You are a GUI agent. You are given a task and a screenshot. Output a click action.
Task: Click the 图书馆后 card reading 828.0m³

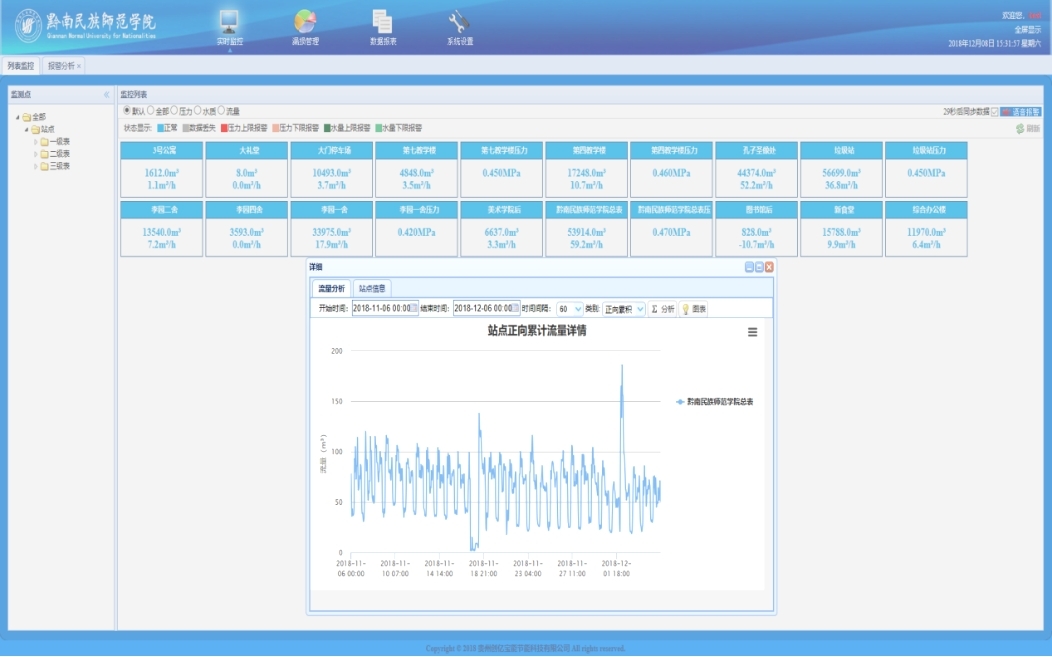point(756,228)
